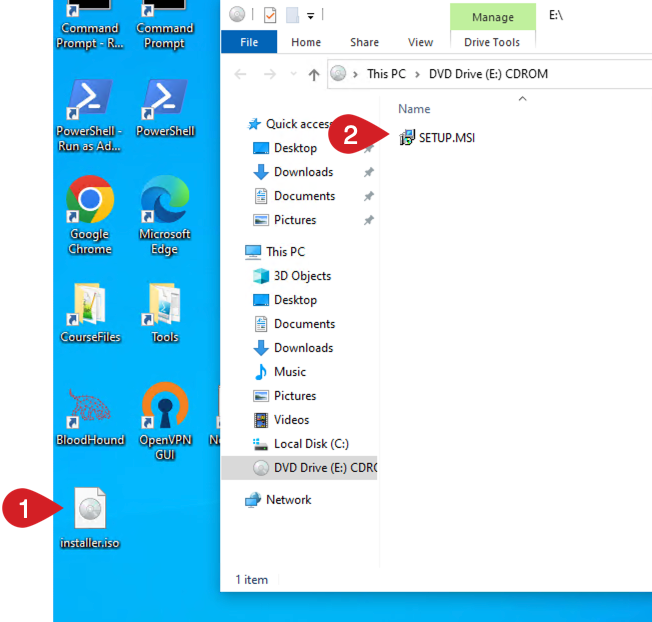This screenshot has width=652, height=622.
Task: Open the File menu tab
Action: pyautogui.click(x=249, y=42)
